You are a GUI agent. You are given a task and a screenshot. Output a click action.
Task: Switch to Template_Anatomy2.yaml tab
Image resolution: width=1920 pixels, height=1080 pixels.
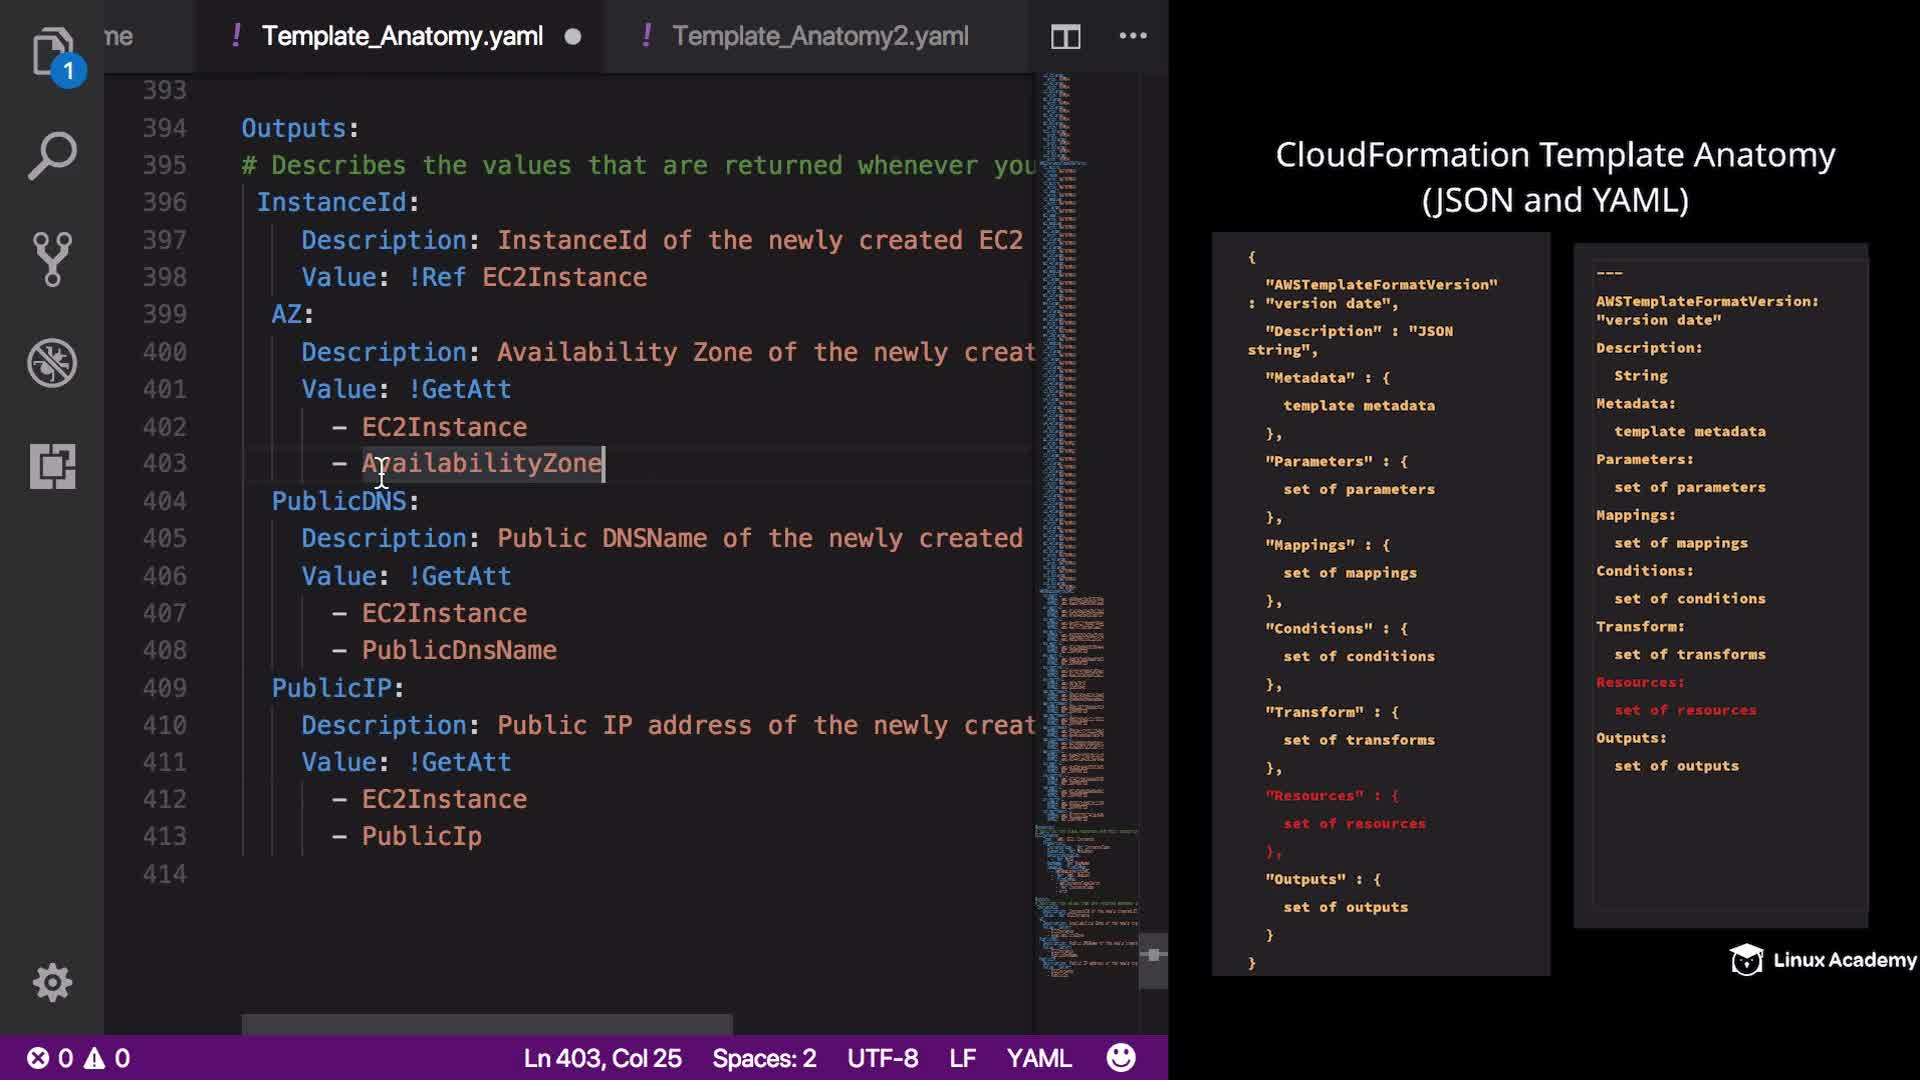819,36
